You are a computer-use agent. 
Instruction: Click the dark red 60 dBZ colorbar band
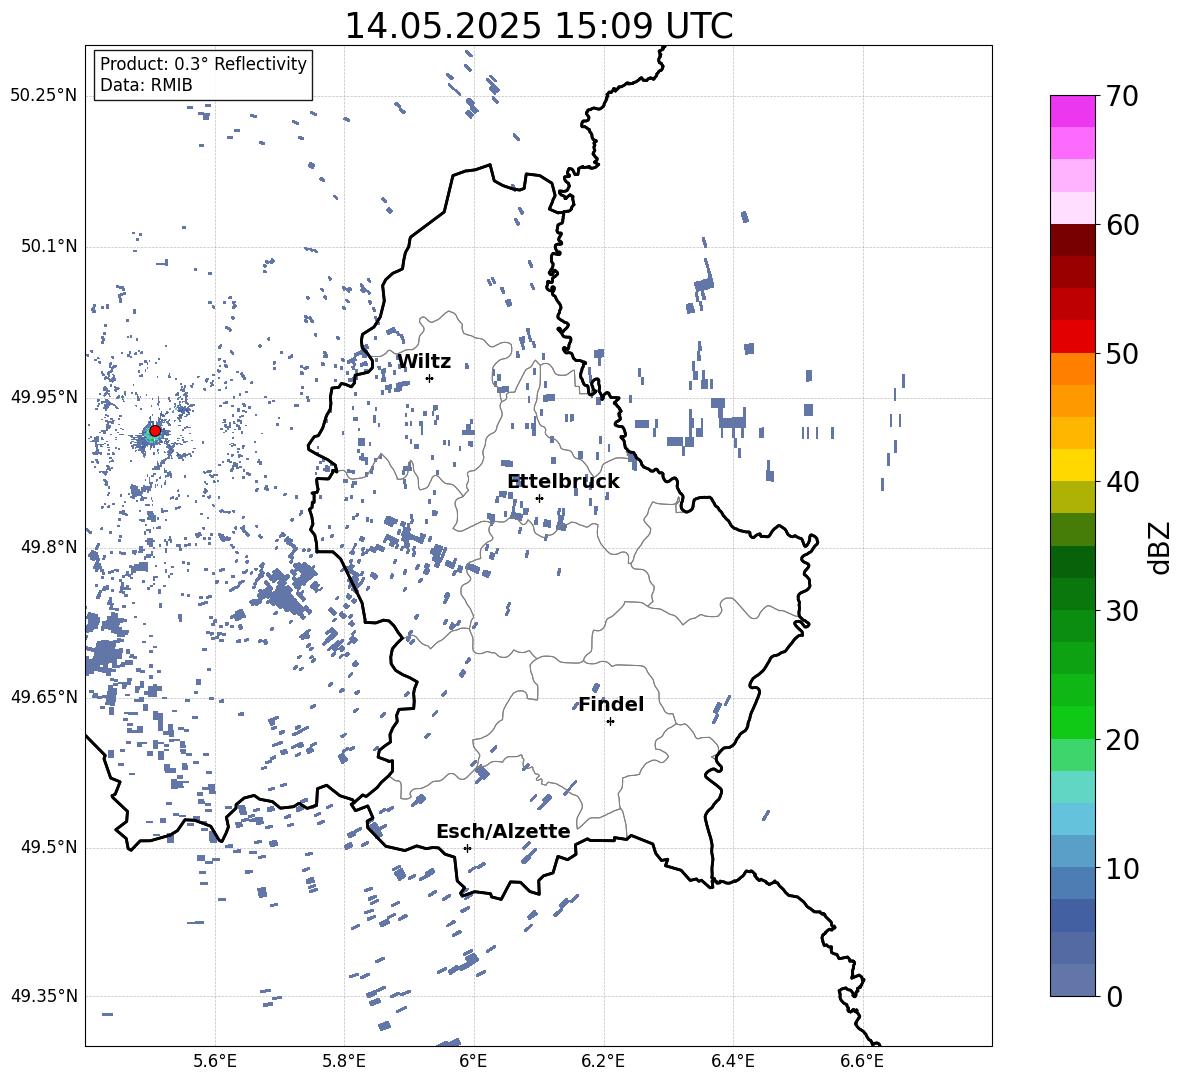click(1073, 240)
